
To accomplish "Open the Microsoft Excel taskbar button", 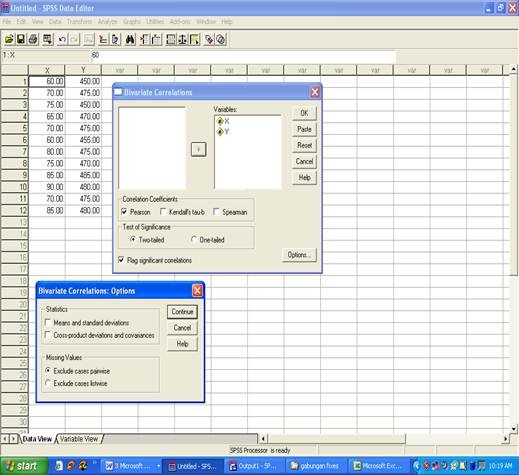I will coord(379,466).
